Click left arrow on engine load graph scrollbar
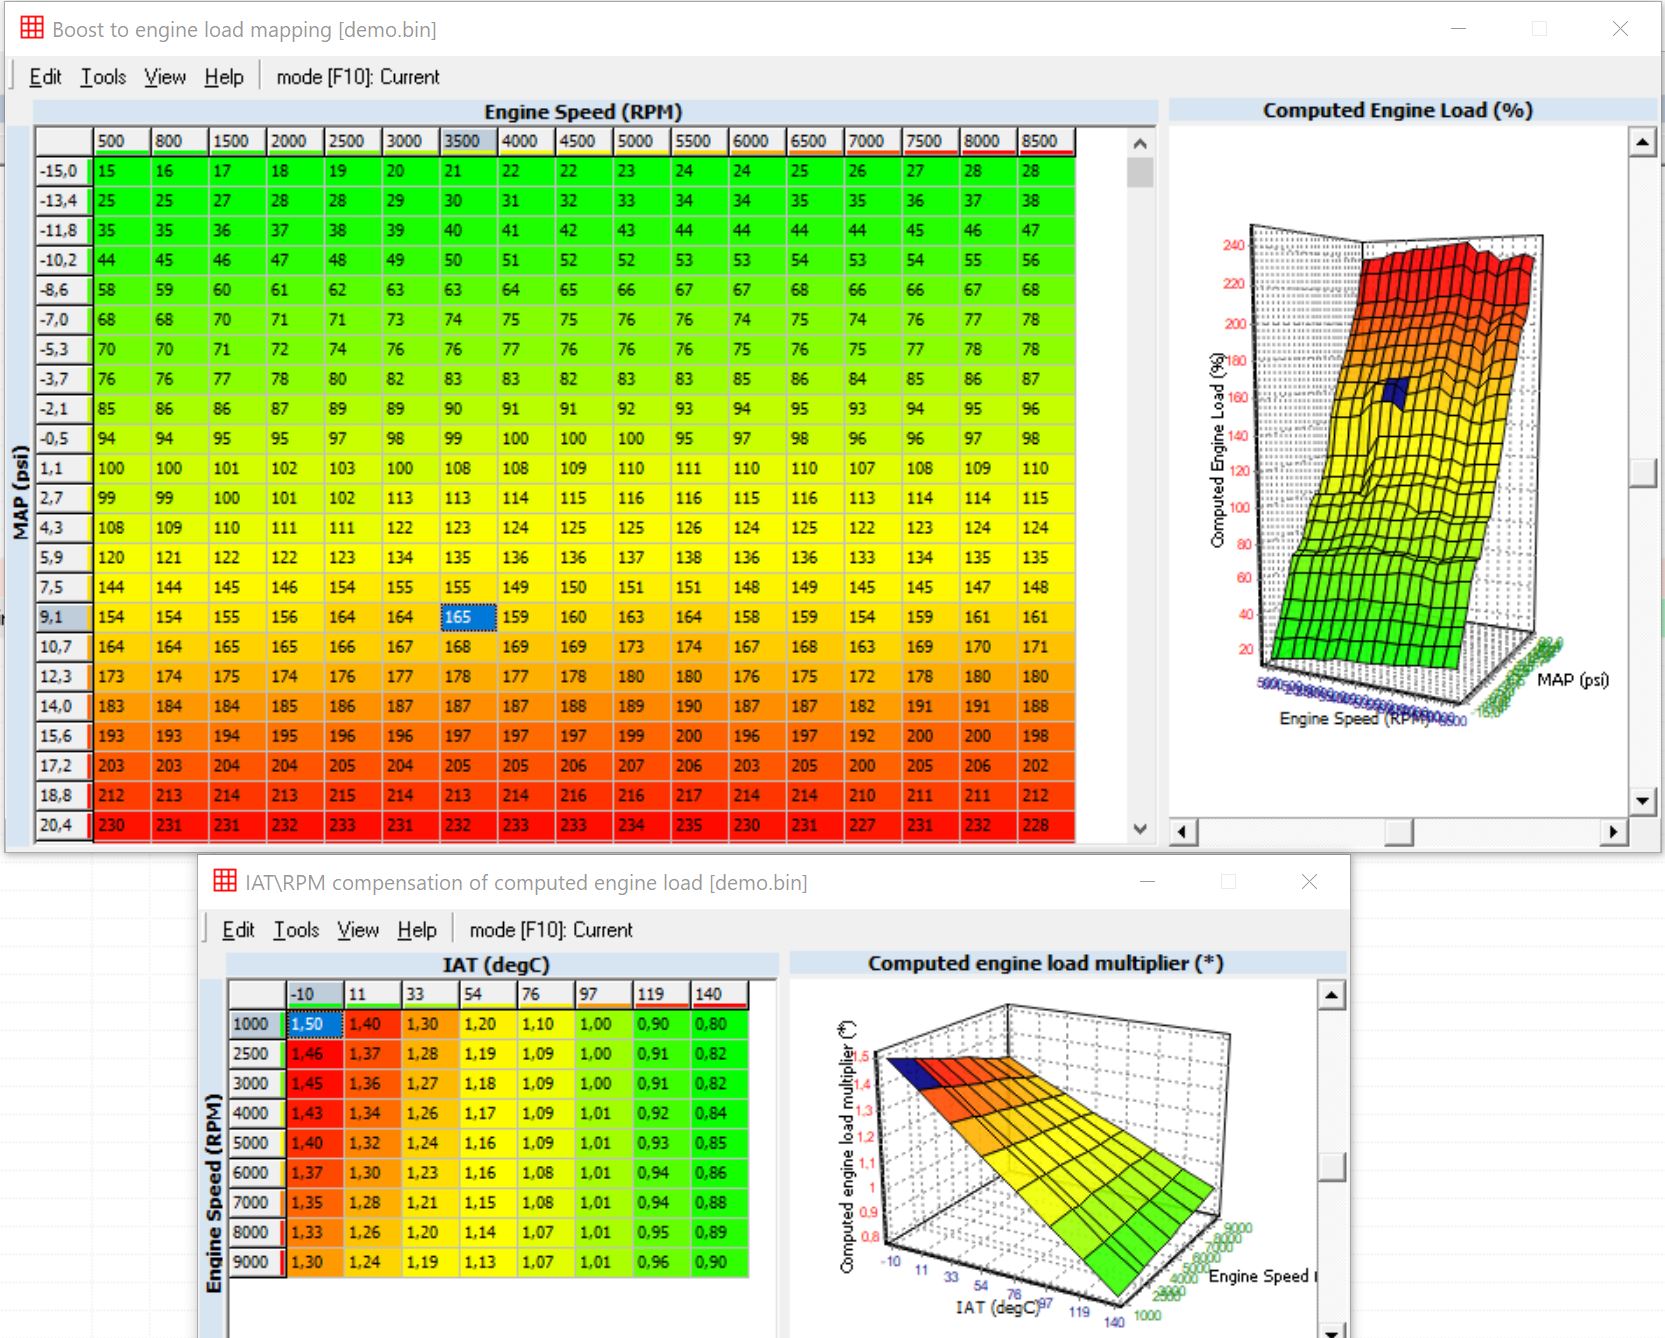This screenshot has height=1338, width=1665. (x=1183, y=832)
